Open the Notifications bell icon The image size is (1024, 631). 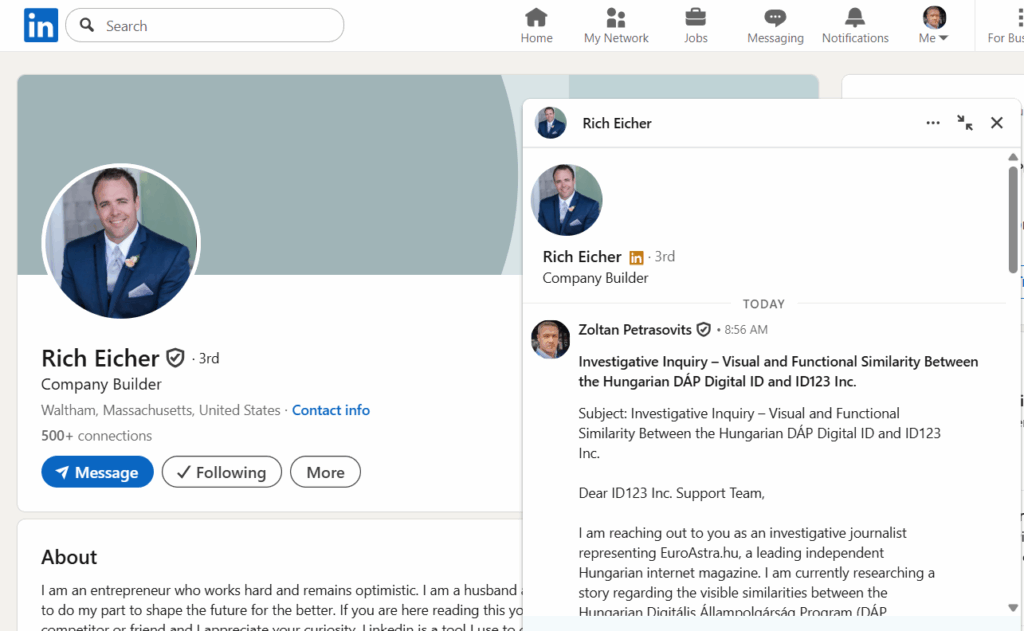coord(854,17)
